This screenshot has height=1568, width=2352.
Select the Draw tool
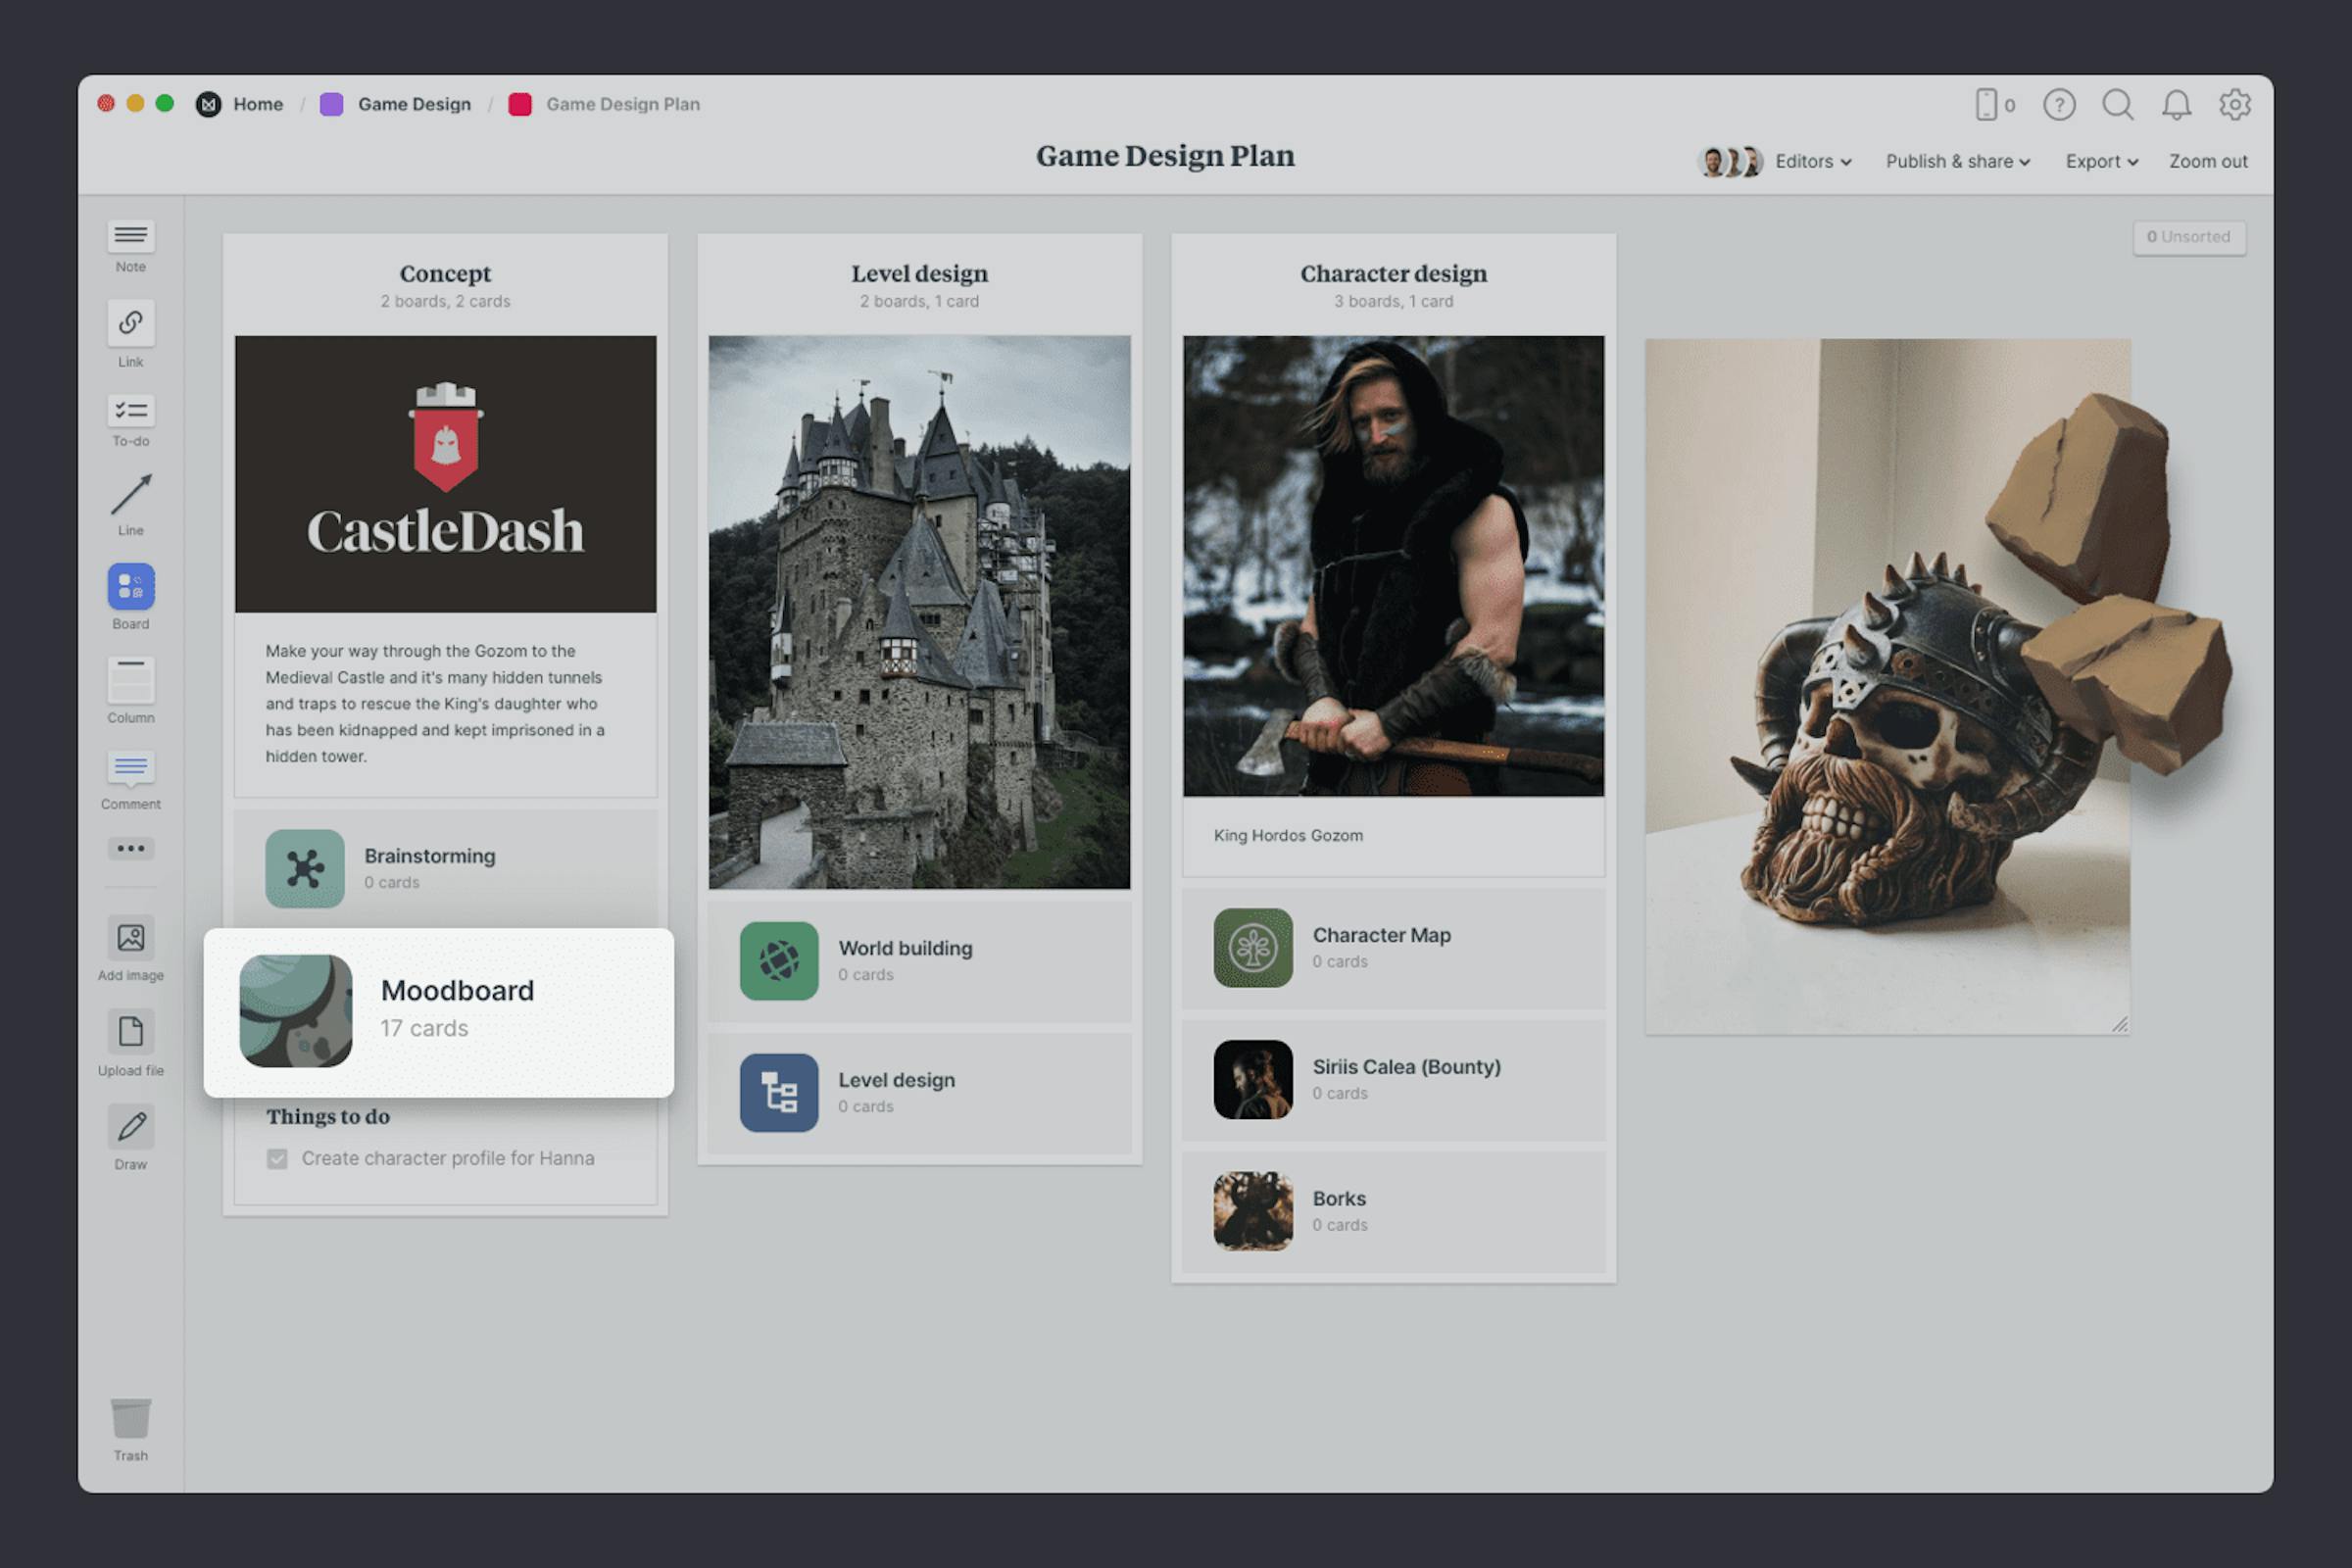130,1131
